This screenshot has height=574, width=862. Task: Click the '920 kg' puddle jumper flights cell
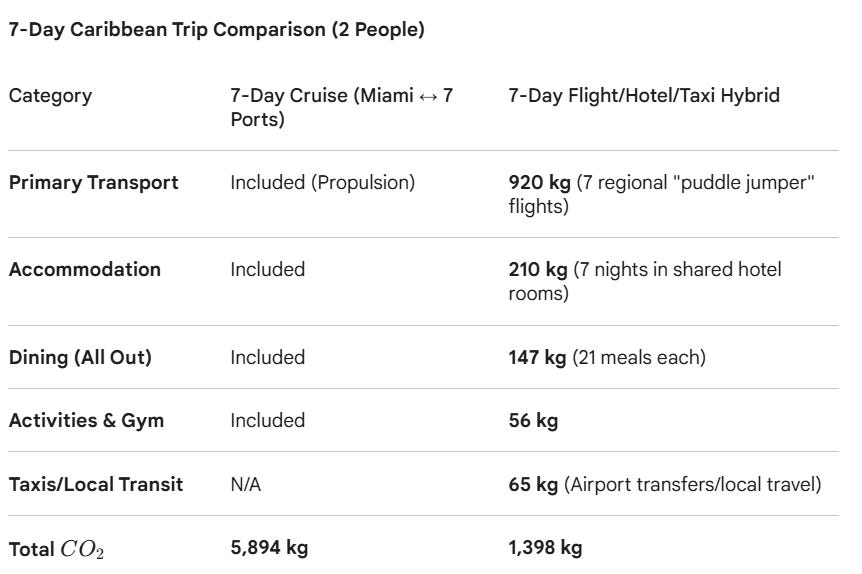pyautogui.click(x=661, y=194)
